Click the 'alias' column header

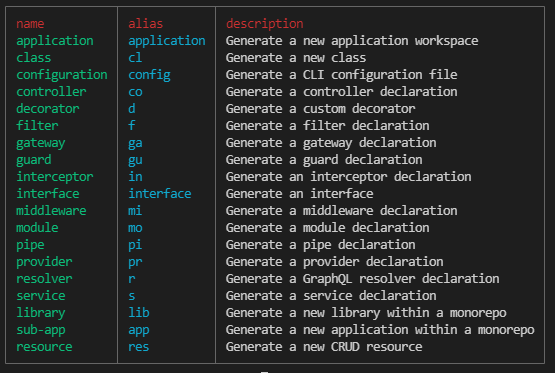(145, 24)
